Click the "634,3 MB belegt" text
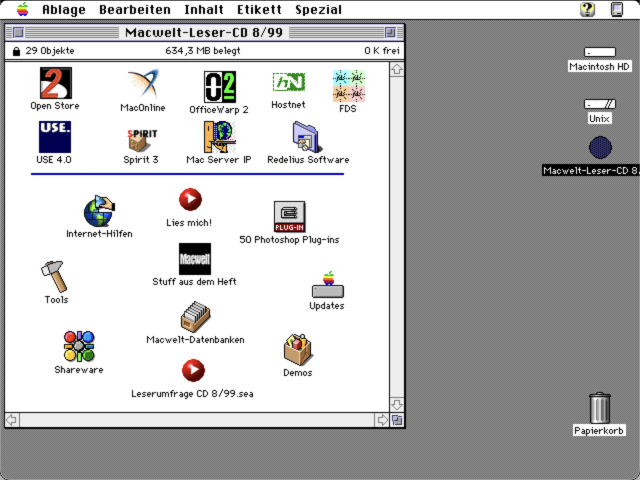This screenshot has height=480, width=640. click(203, 51)
